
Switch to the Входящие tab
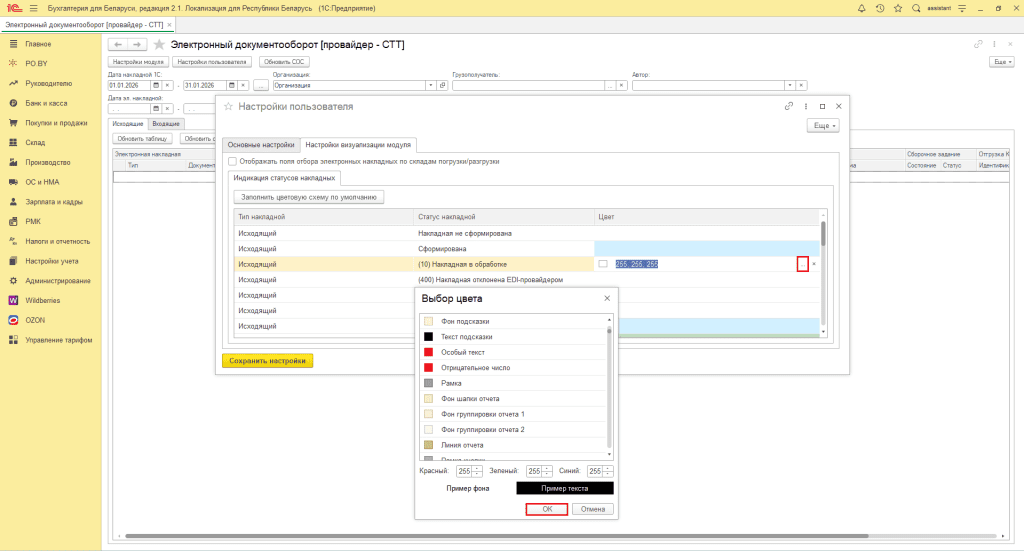(x=166, y=123)
